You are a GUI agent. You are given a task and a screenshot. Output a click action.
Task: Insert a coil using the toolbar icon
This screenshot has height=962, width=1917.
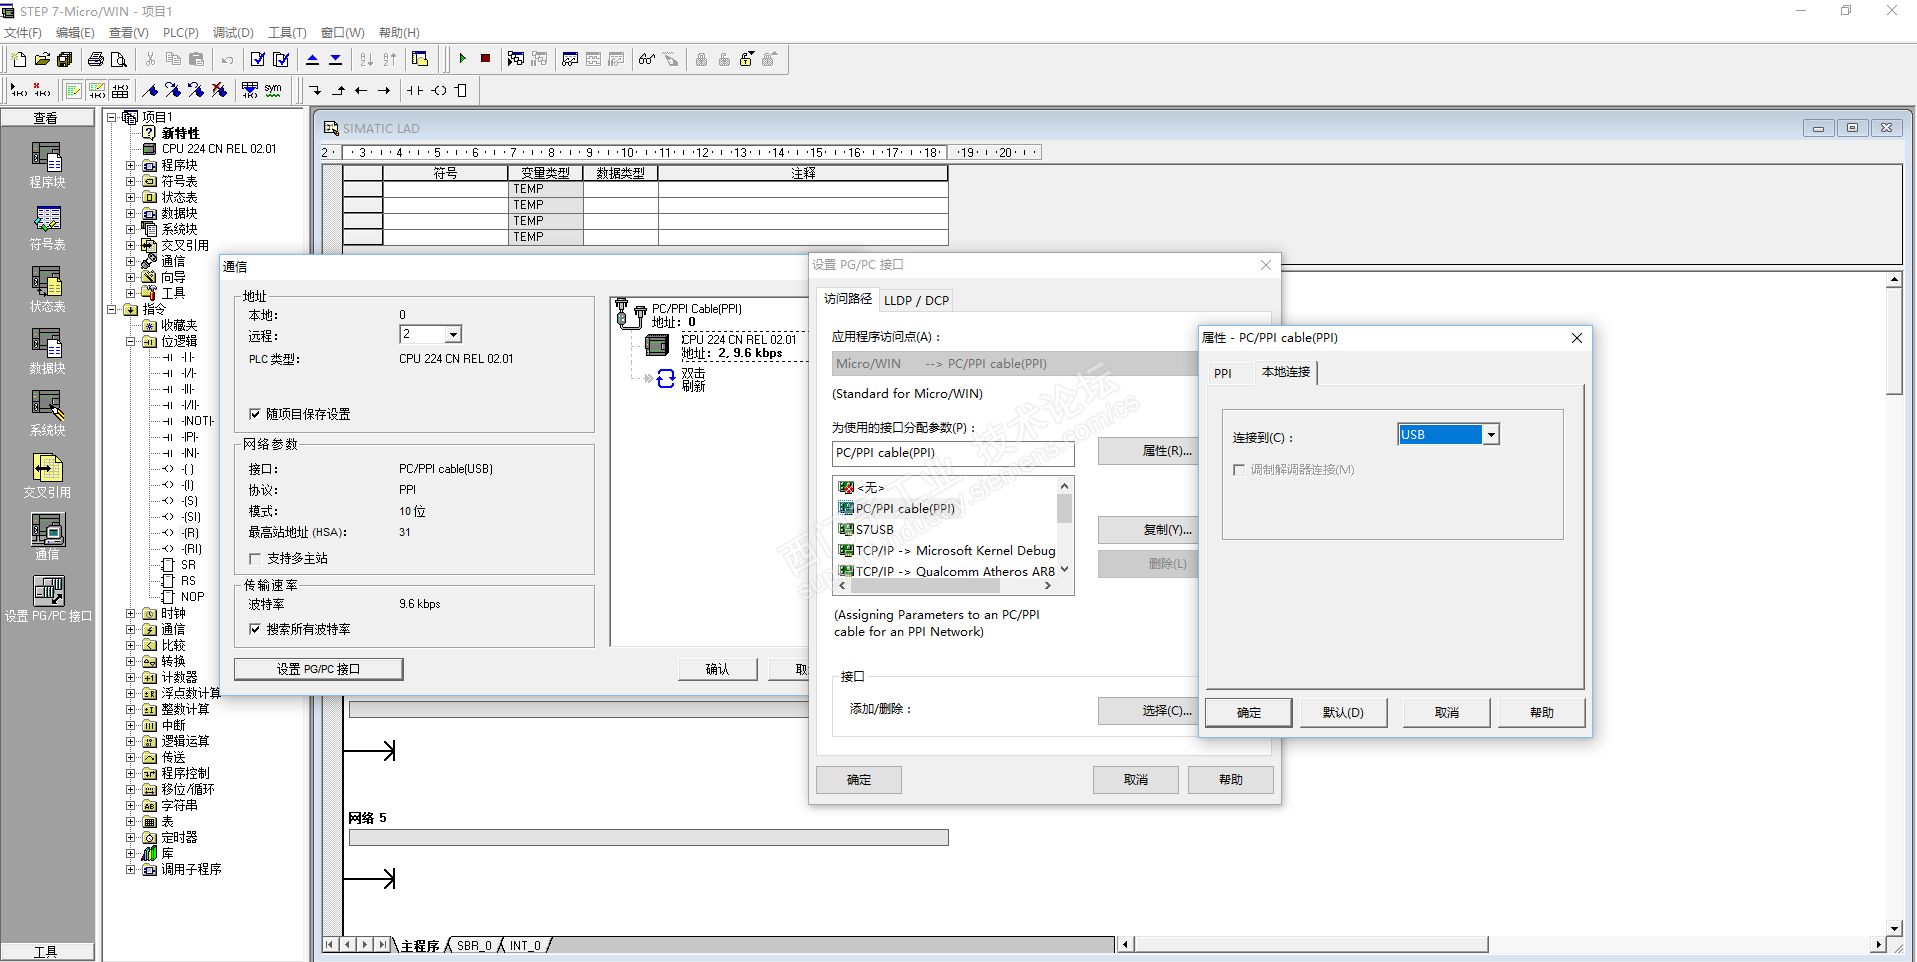(439, 91)
